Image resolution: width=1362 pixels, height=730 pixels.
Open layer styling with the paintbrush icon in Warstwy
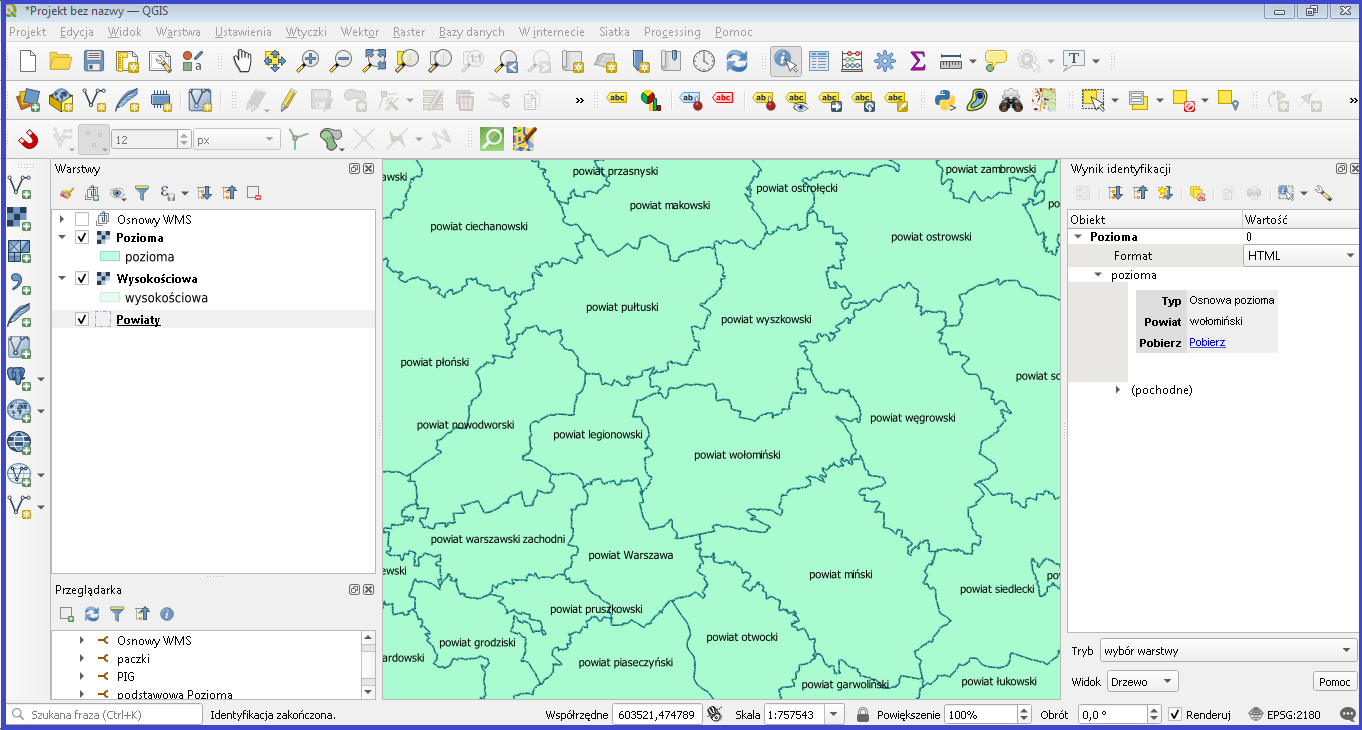click(67, 193)
